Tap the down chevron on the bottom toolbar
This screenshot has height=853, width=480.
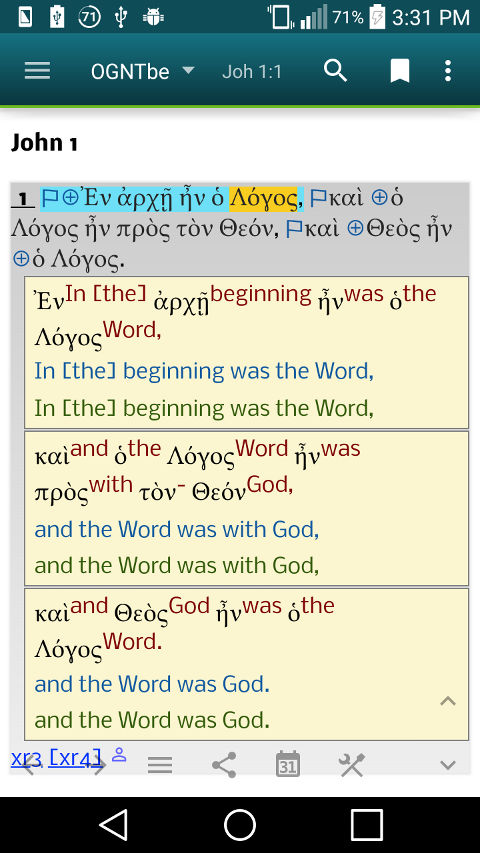447,765
